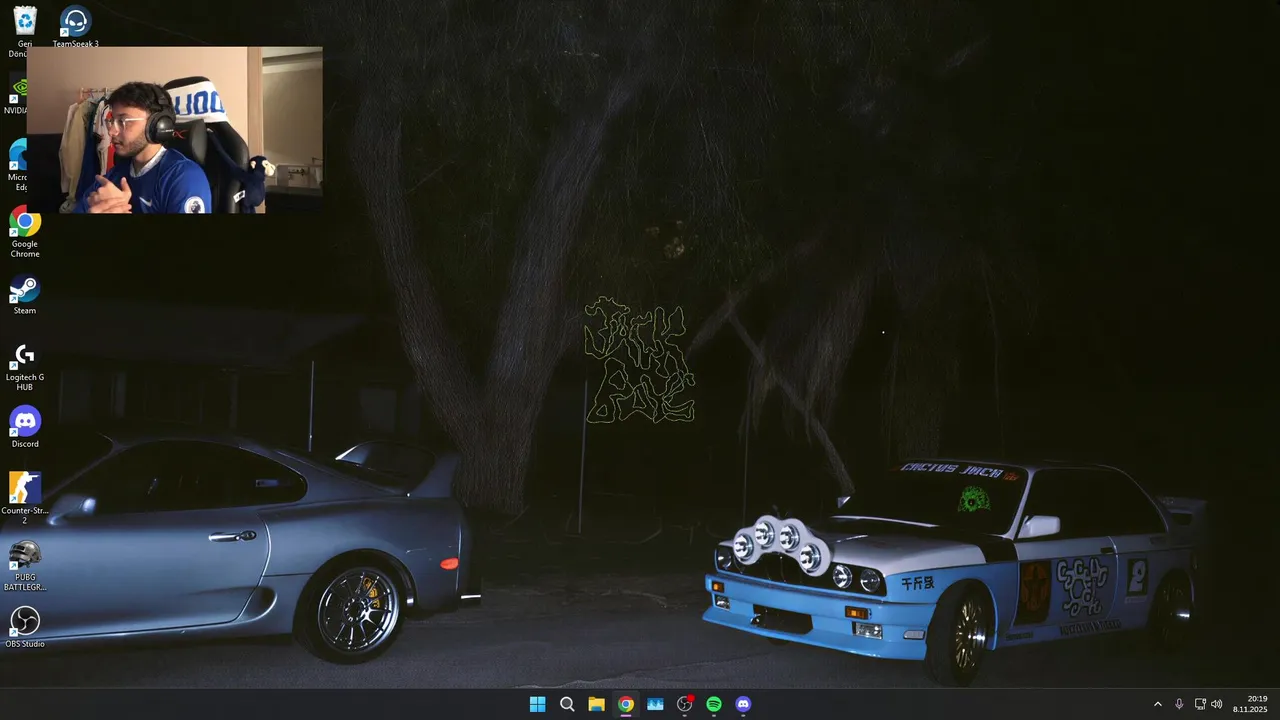Open taskbar Search magnifier
Screen dimensions: 1280x720
[x=567, y=704]
